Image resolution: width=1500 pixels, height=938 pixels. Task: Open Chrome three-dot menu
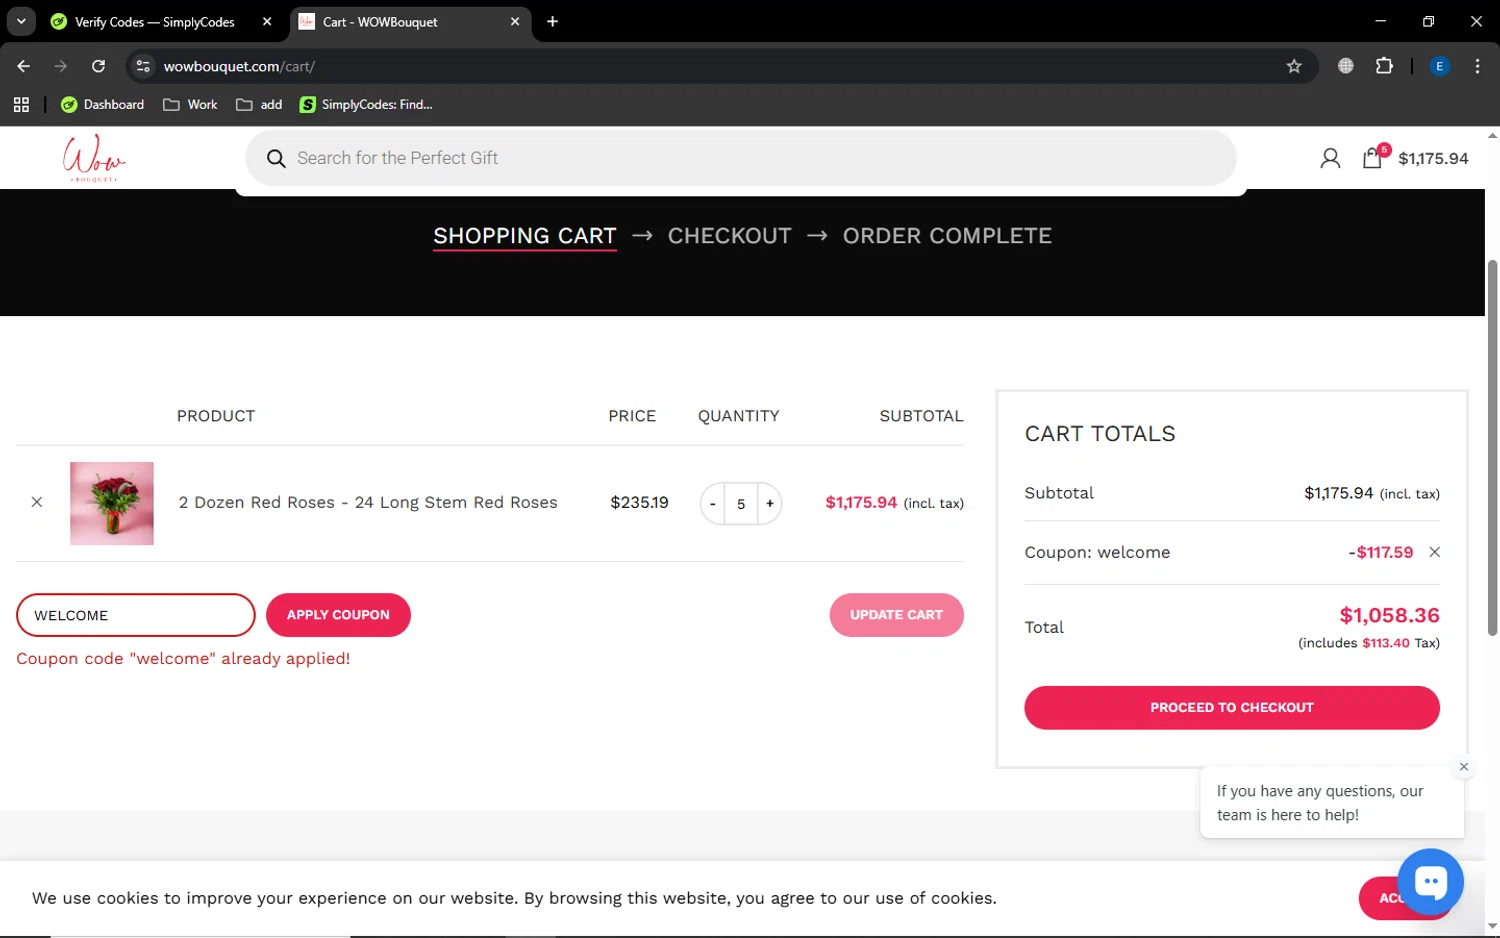[1477, 66]
